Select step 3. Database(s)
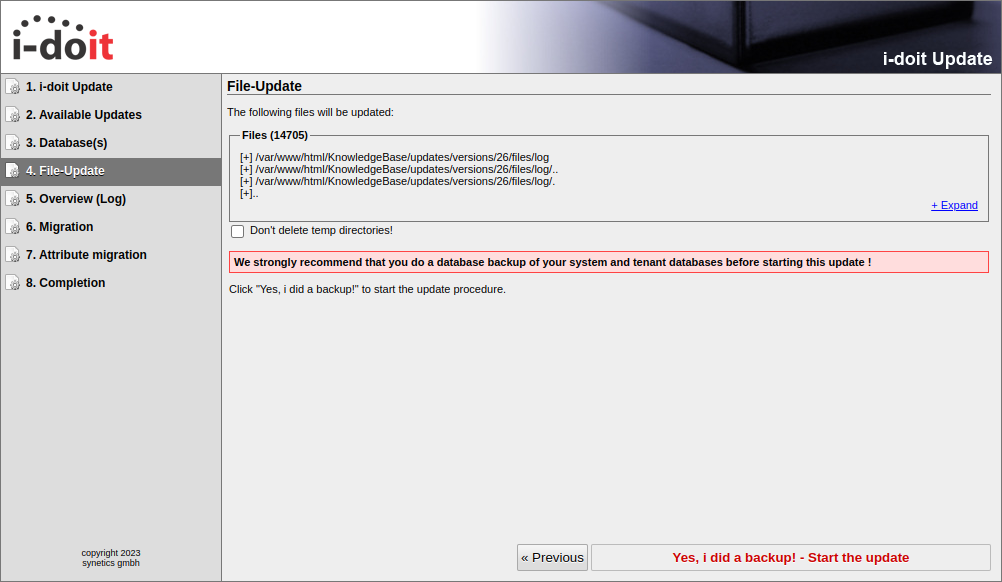The width and height of the screenshot is (1002, 582). coord(66,143)
